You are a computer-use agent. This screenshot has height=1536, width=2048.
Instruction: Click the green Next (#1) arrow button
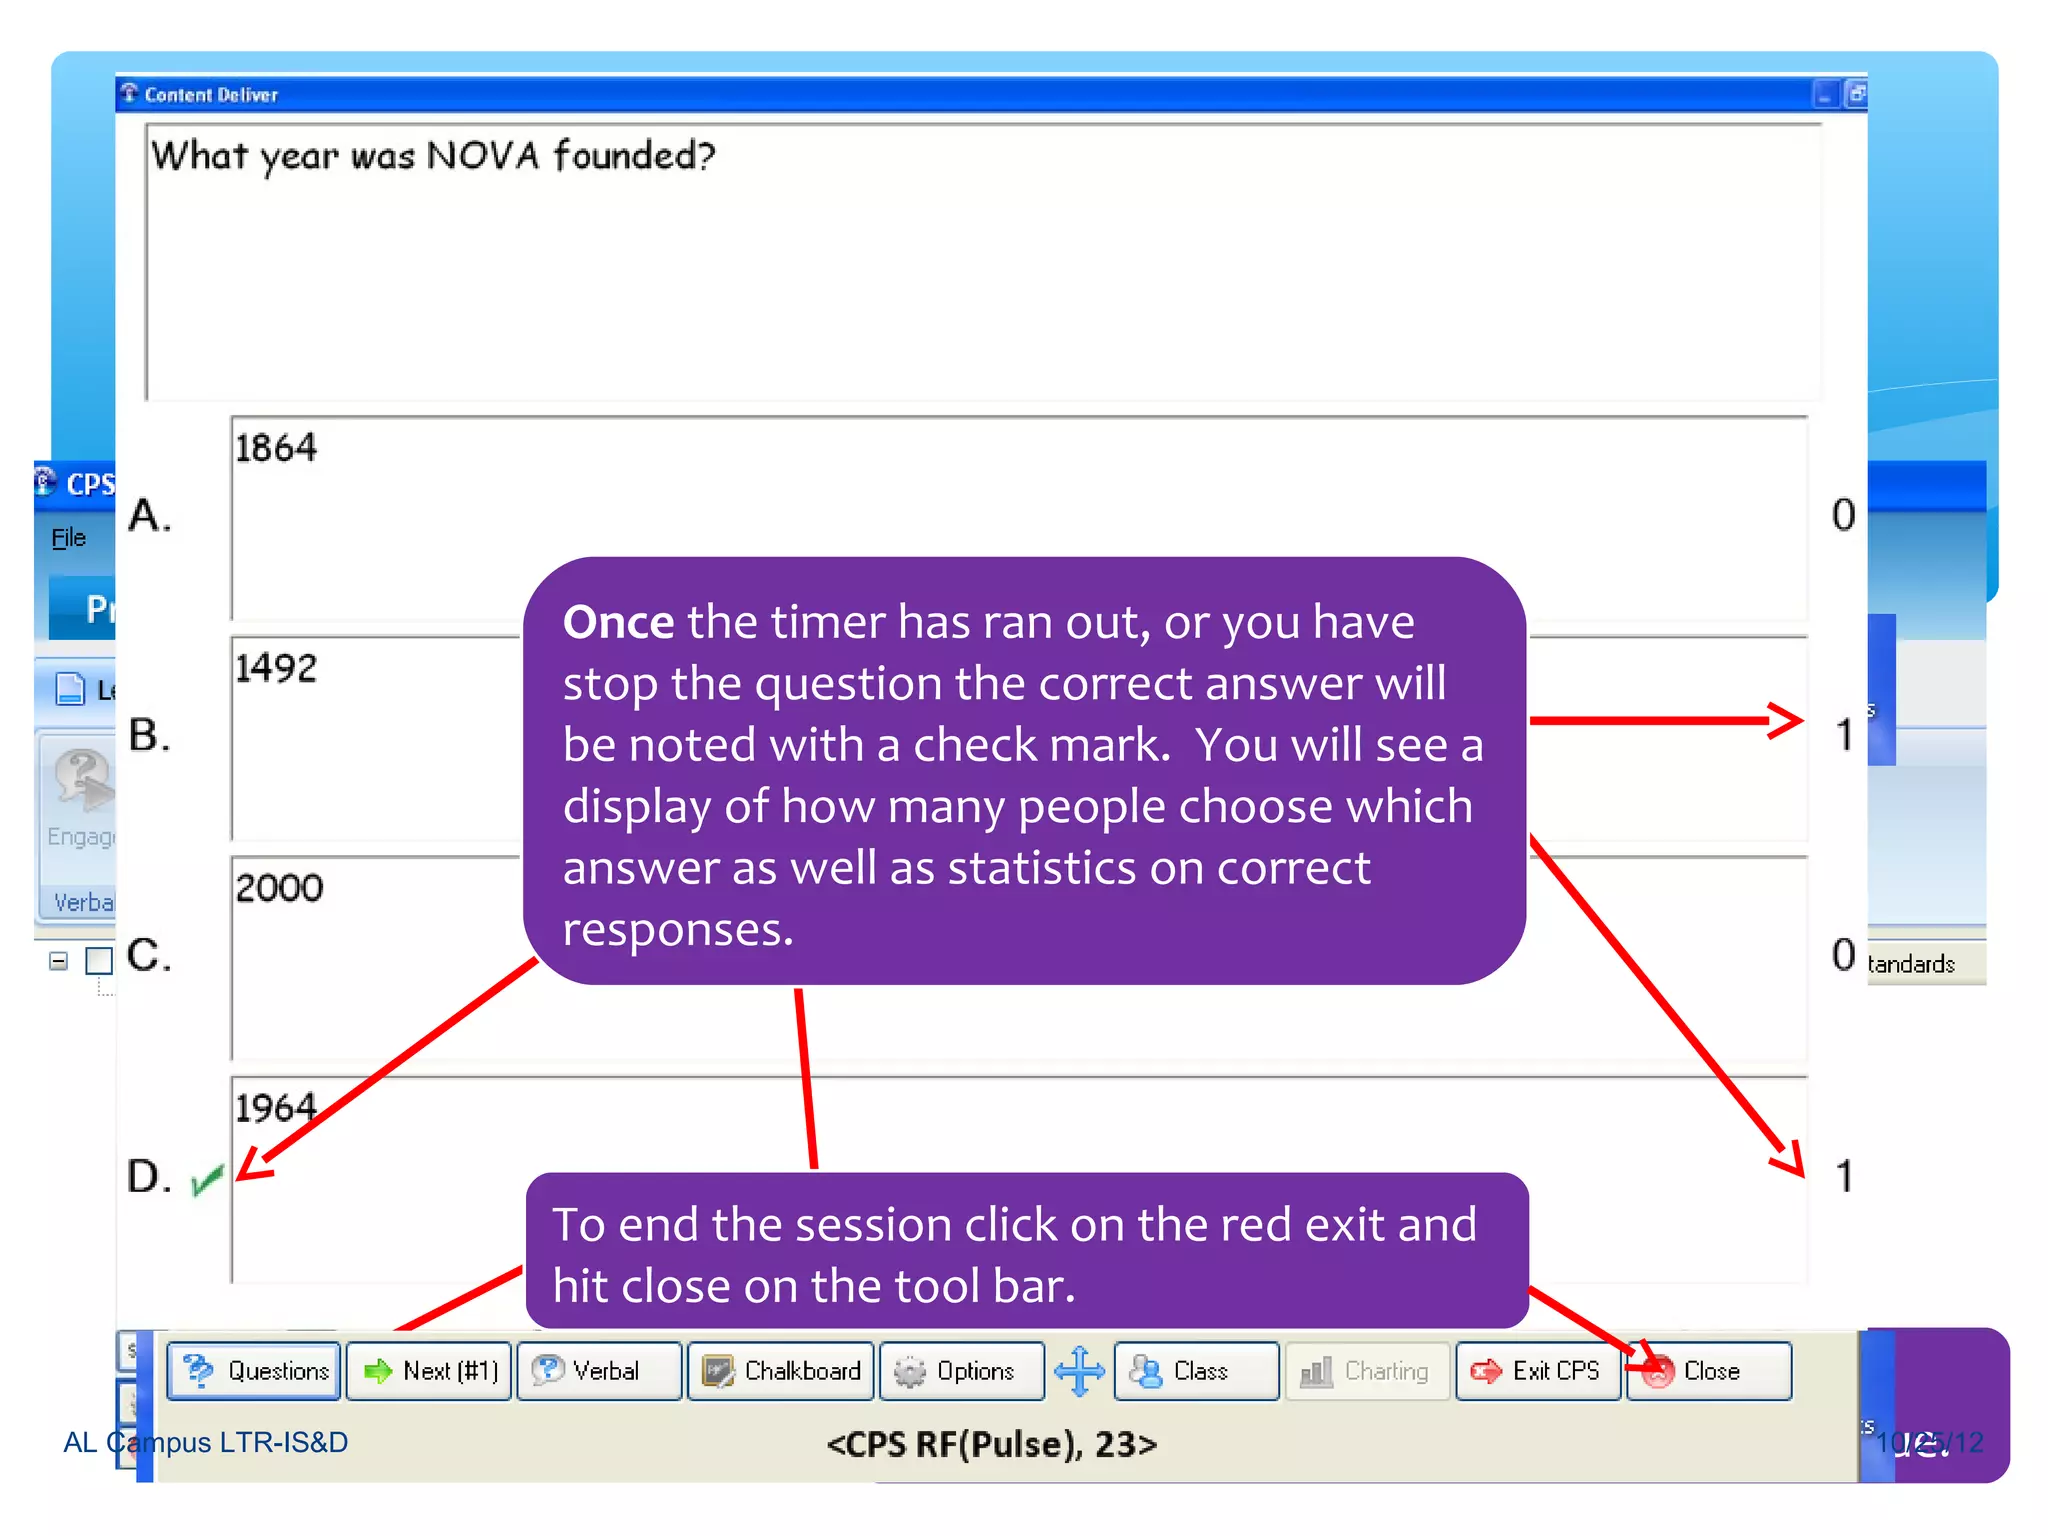pos(429,1370)
